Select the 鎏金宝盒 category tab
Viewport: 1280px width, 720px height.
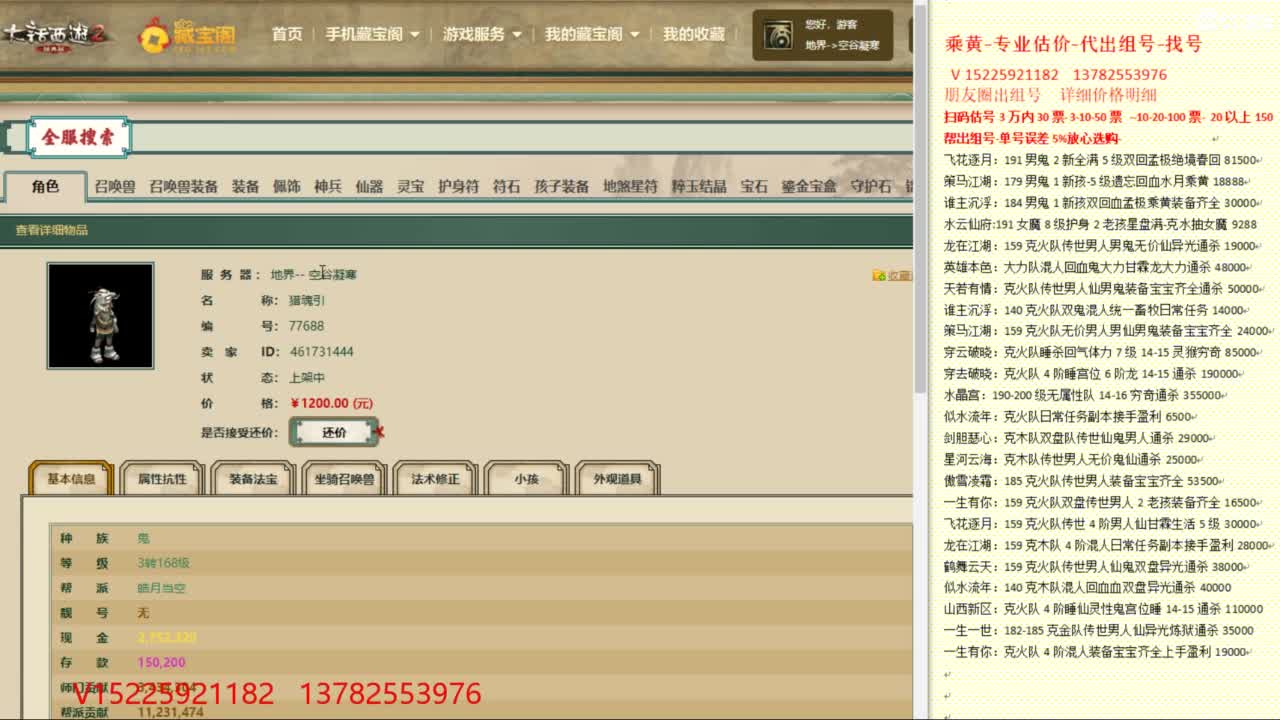click(809, 186)
